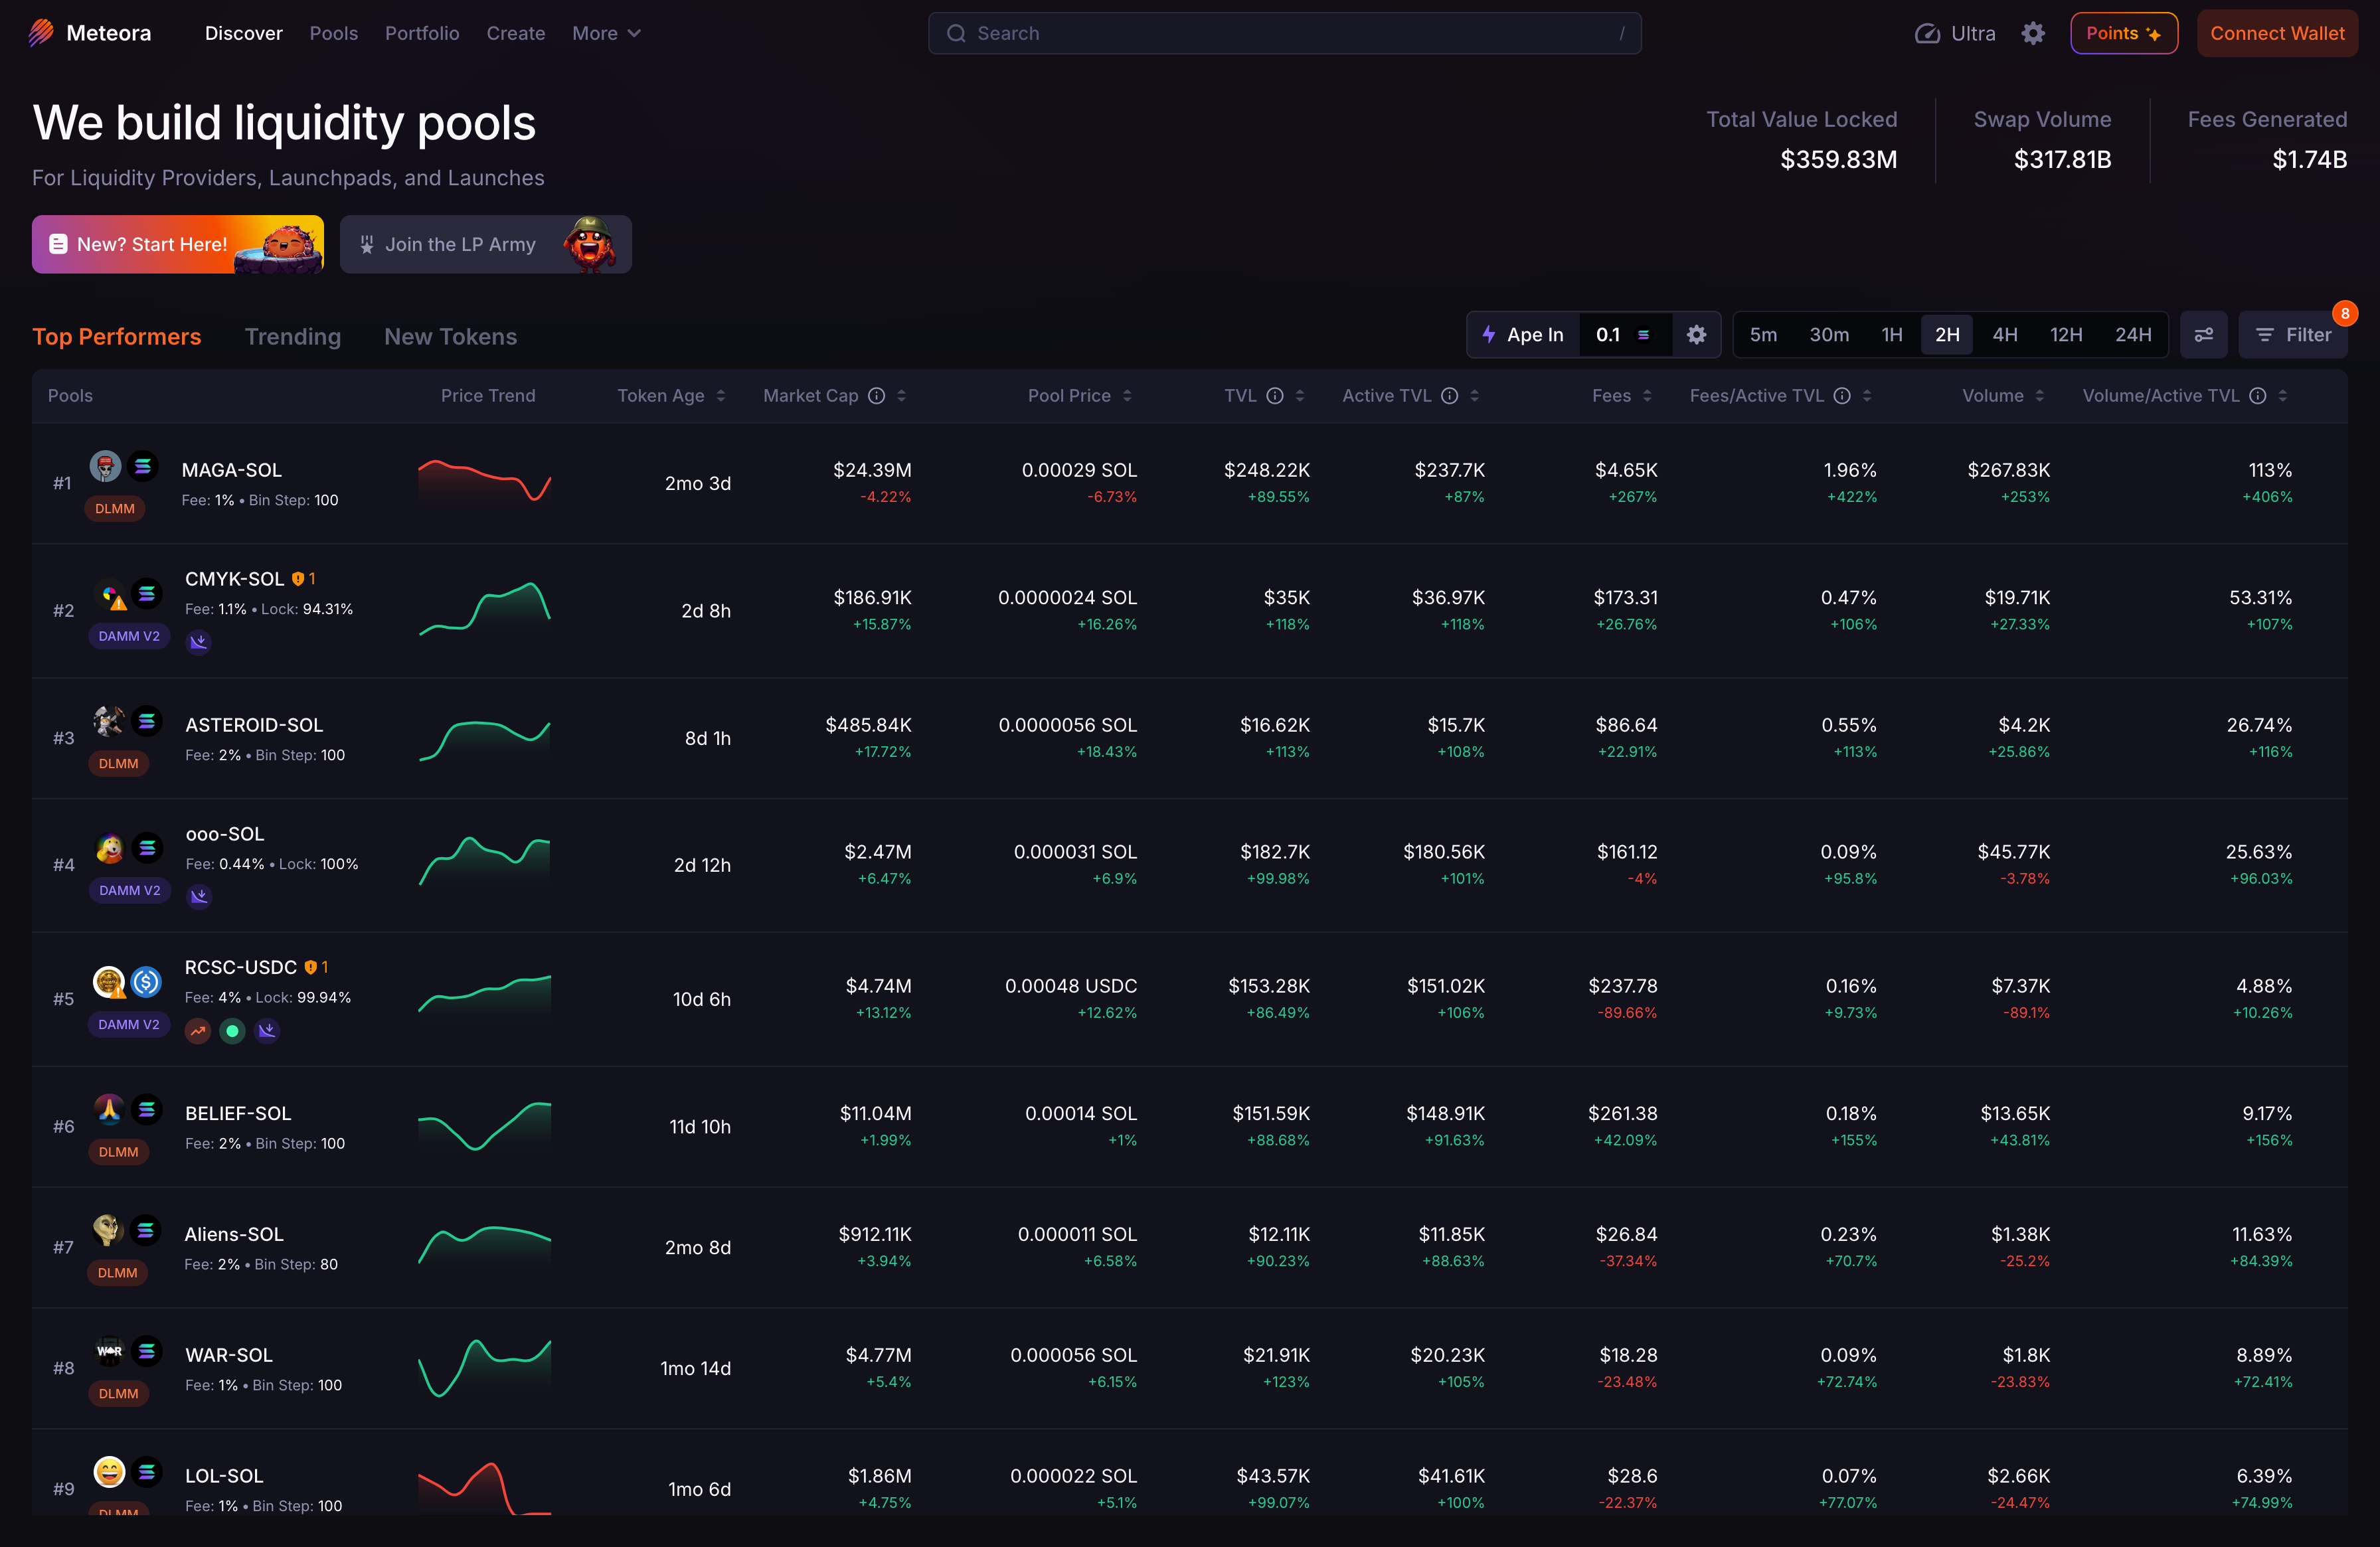Image resolution: width=2380 pixels, height=1547 pixels.
Task: Switch timeframe to 5m
Action: (1763, 335)
